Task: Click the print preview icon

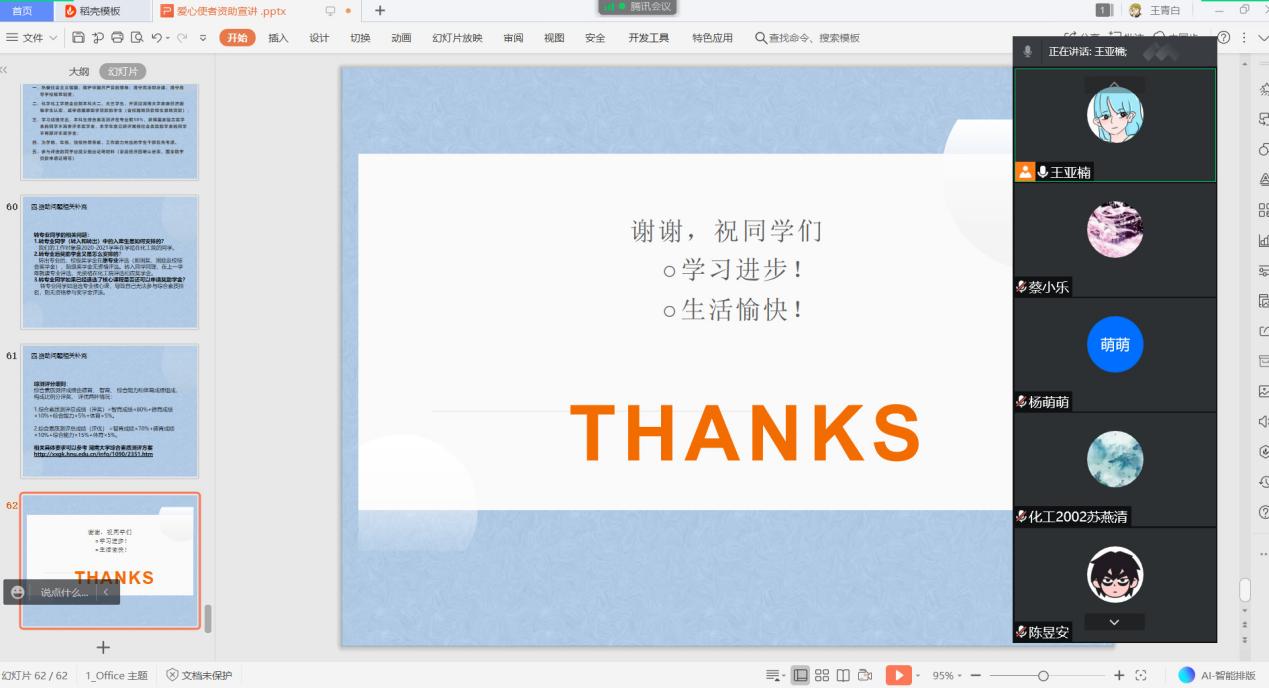Action: pyautogui.click(x=138, y=38)
